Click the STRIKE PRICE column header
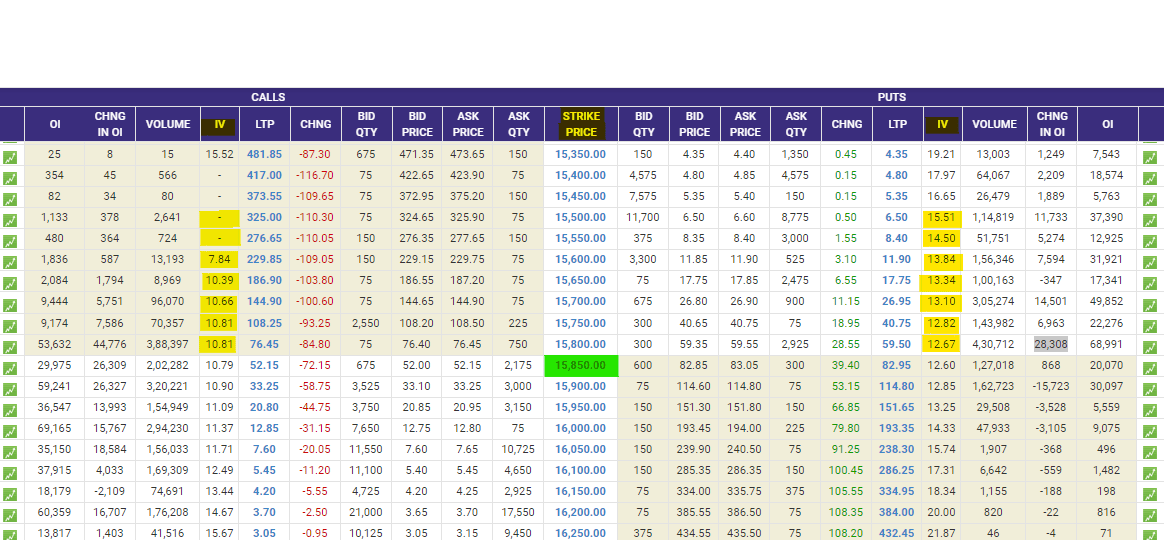 coord(581,124)
